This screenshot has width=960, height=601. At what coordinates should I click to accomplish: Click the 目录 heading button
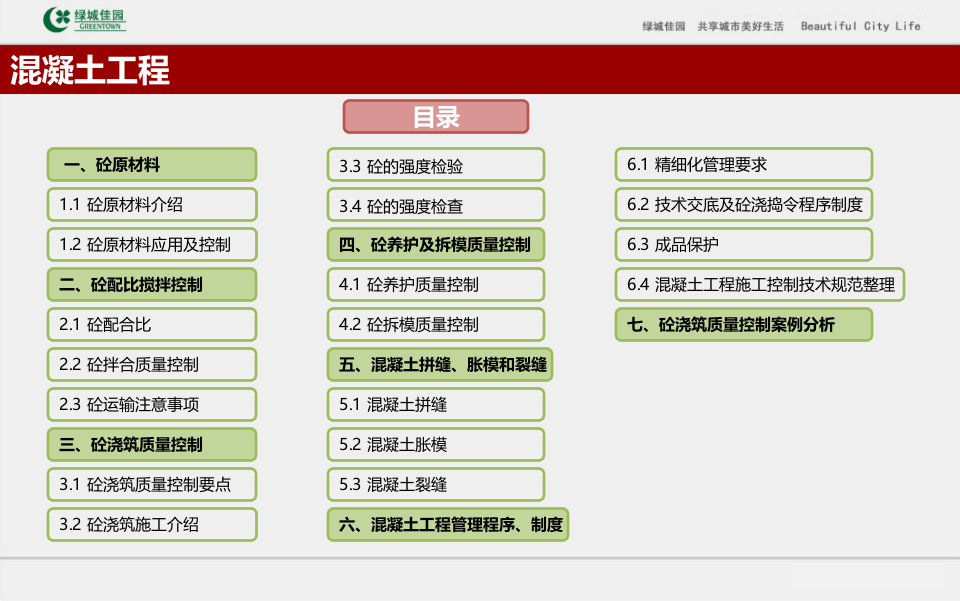436,116
